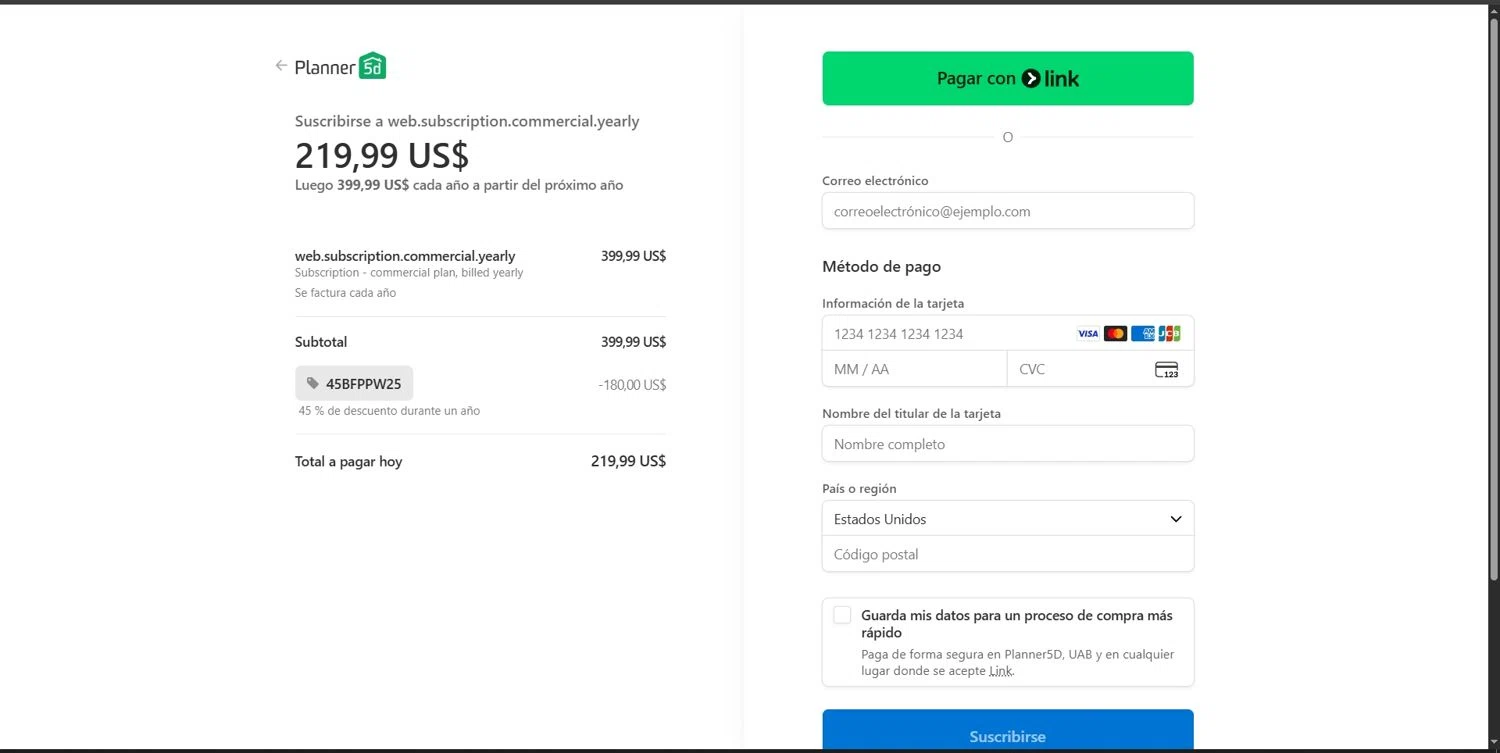This screenshot has width=1500, height=753.
Task: Click the Mastercard icon
Action: coord(1115,334)
